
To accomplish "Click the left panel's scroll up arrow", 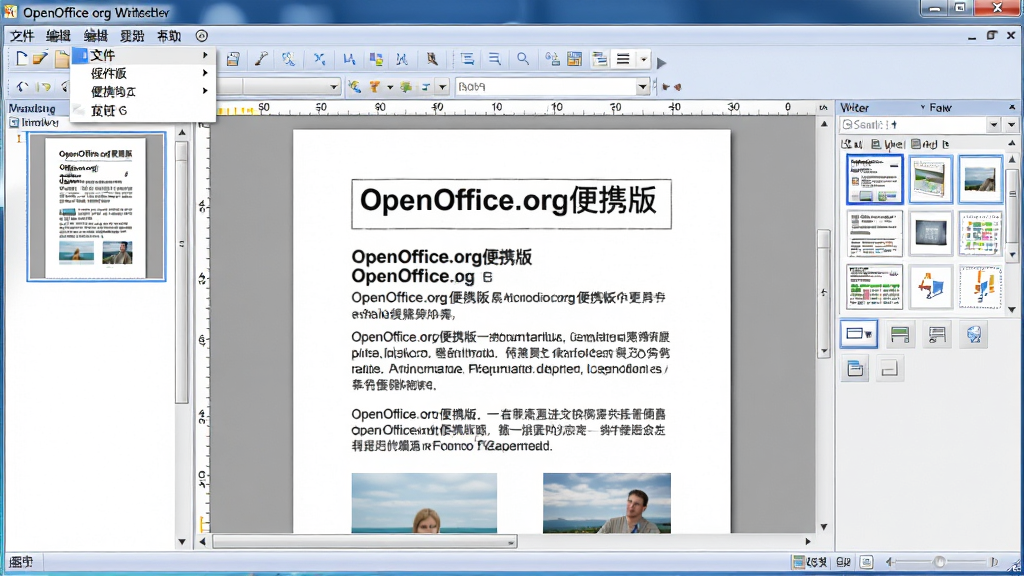I will pyautogui.click(x=182, y=133).
